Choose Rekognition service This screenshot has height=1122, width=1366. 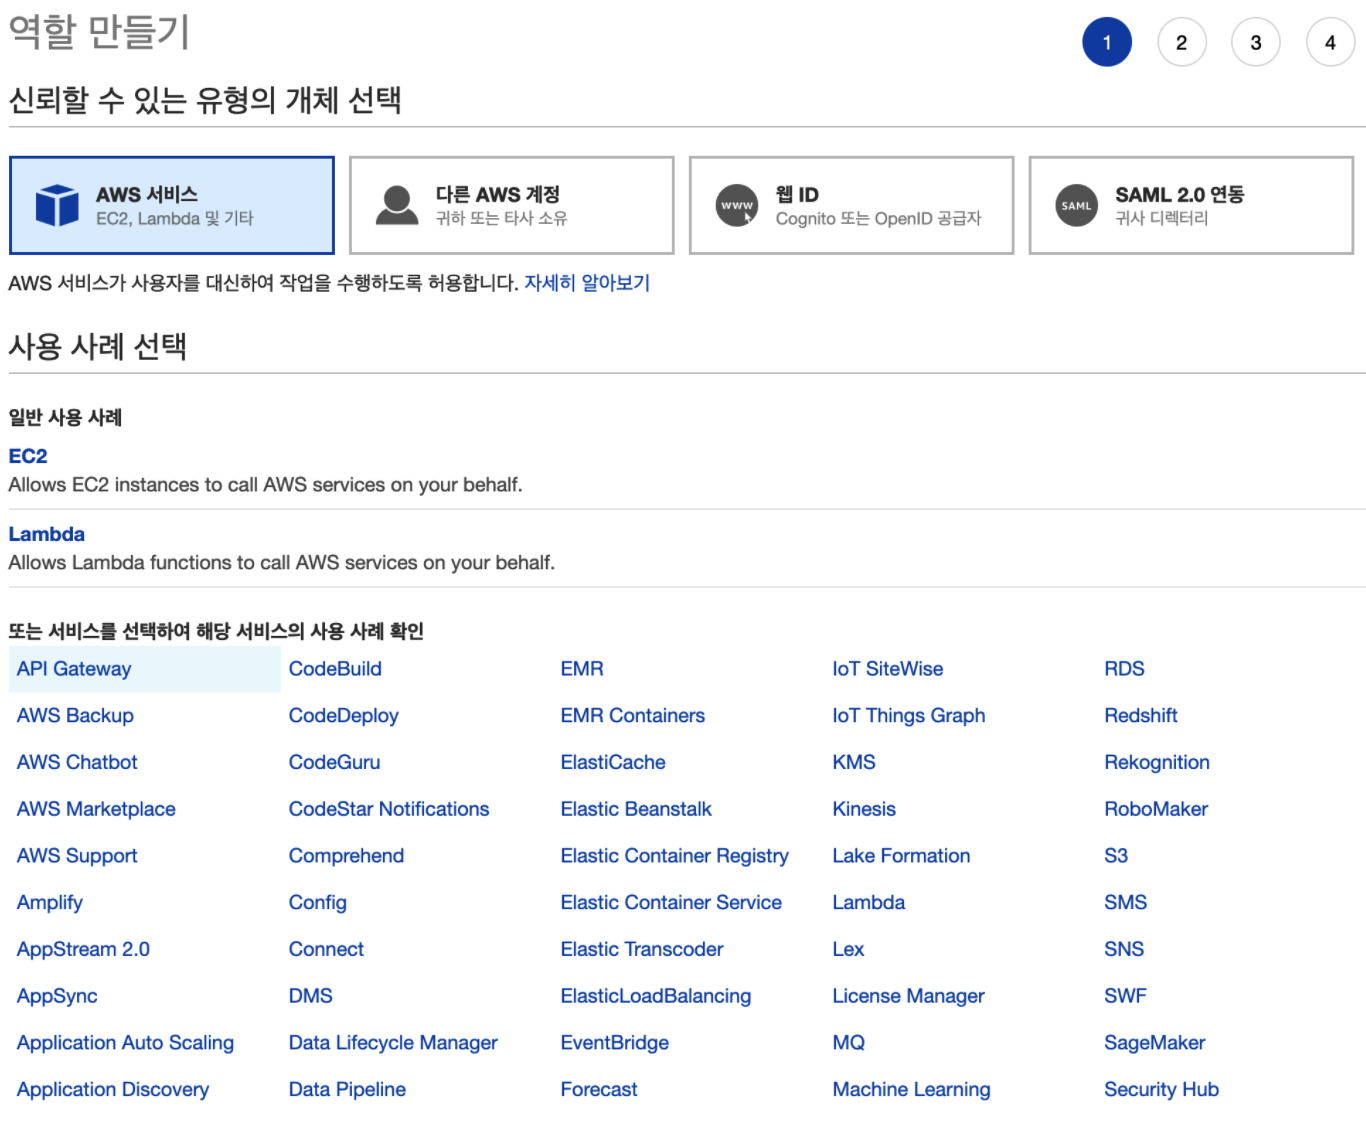click(1157, 762)
